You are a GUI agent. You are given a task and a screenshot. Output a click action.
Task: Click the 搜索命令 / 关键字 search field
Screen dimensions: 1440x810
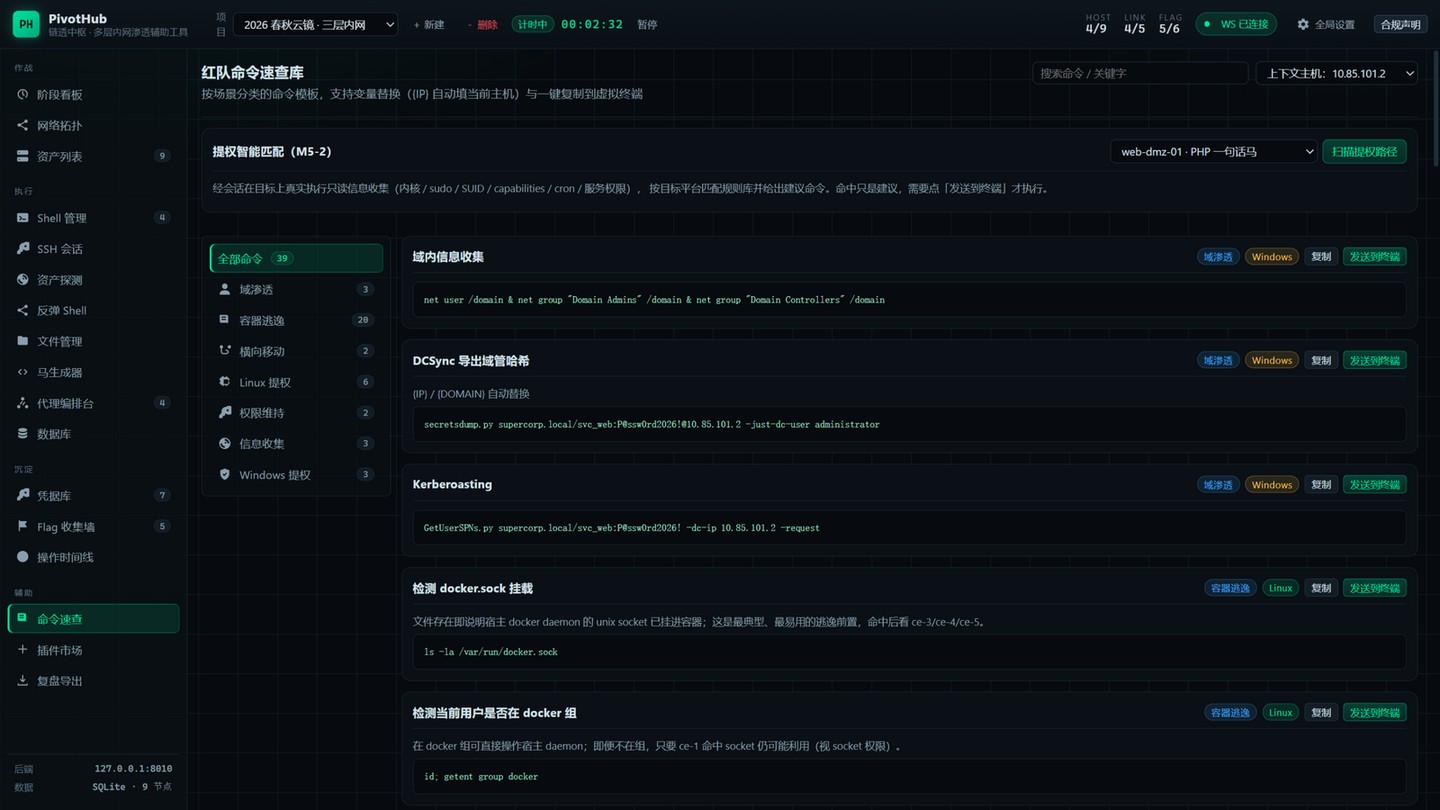coord(1140,73)
